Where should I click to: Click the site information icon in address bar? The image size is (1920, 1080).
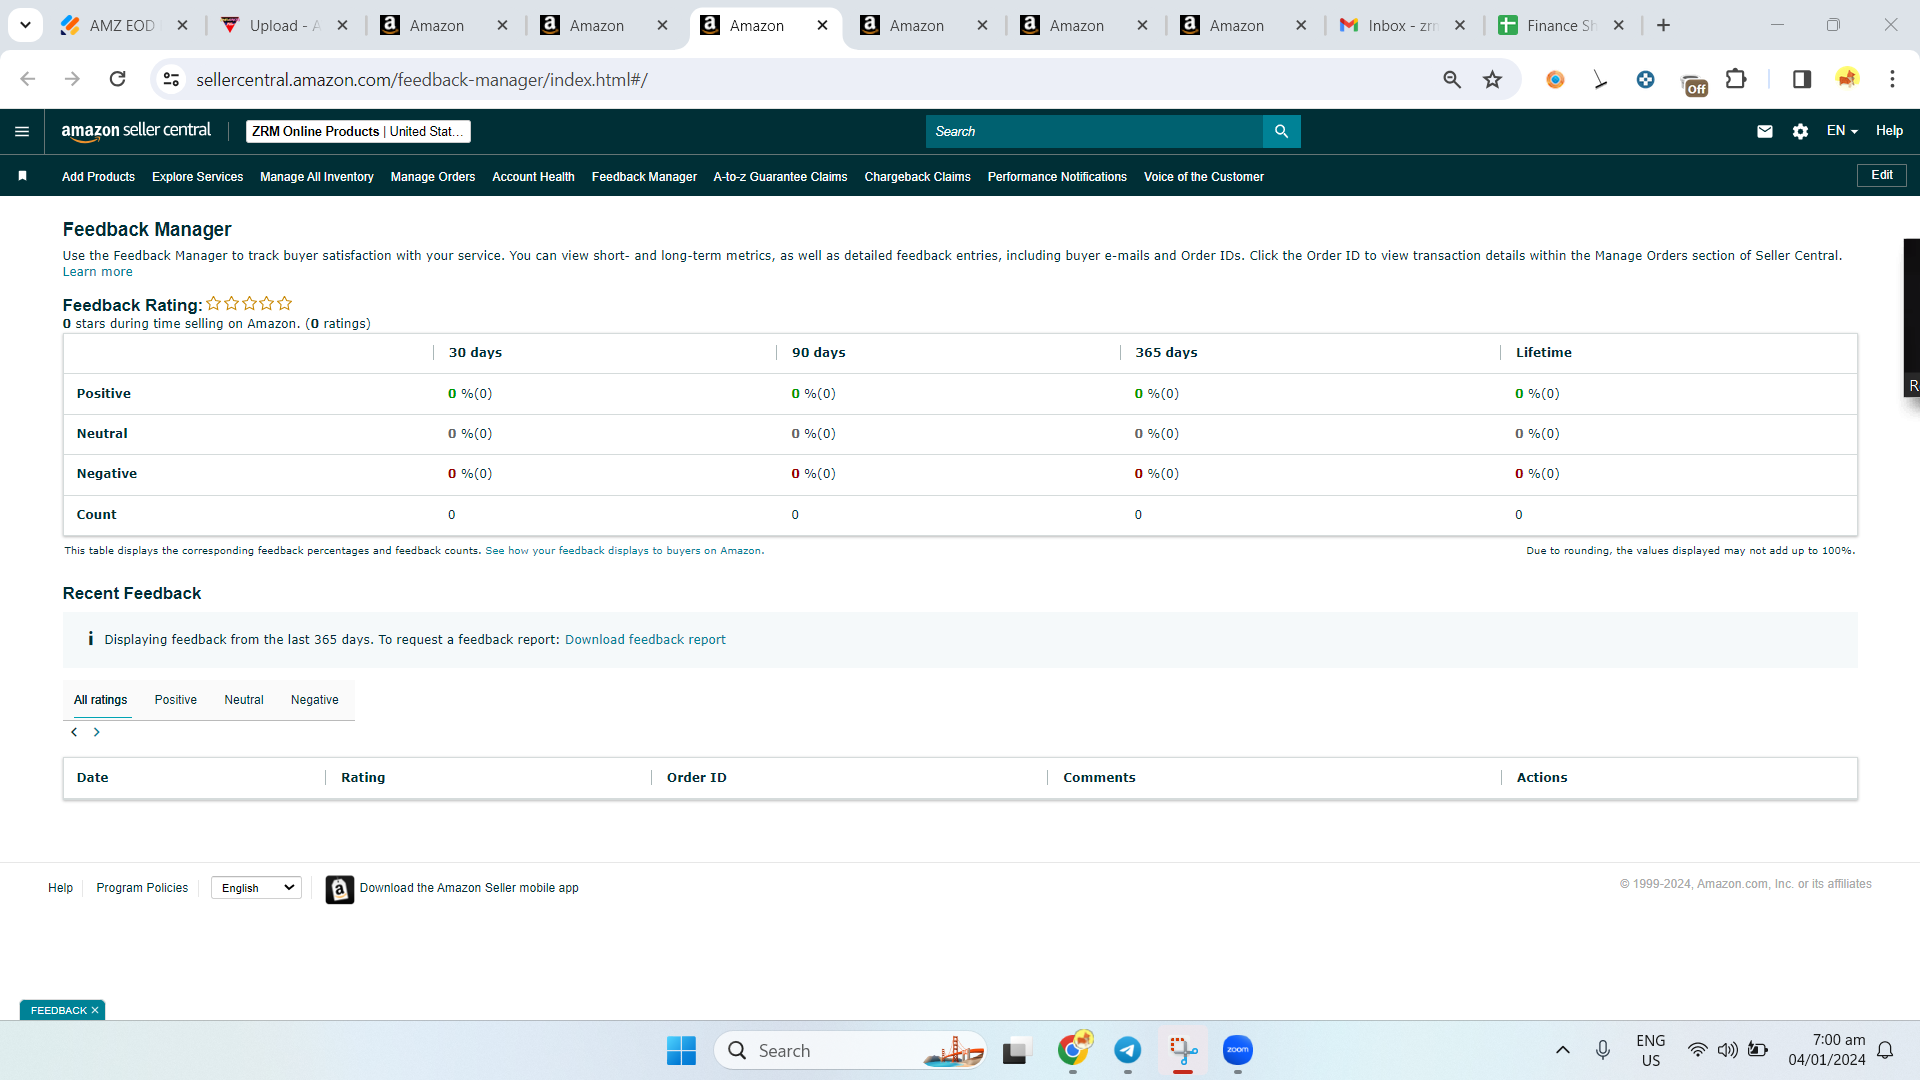(x=172, y=79)
